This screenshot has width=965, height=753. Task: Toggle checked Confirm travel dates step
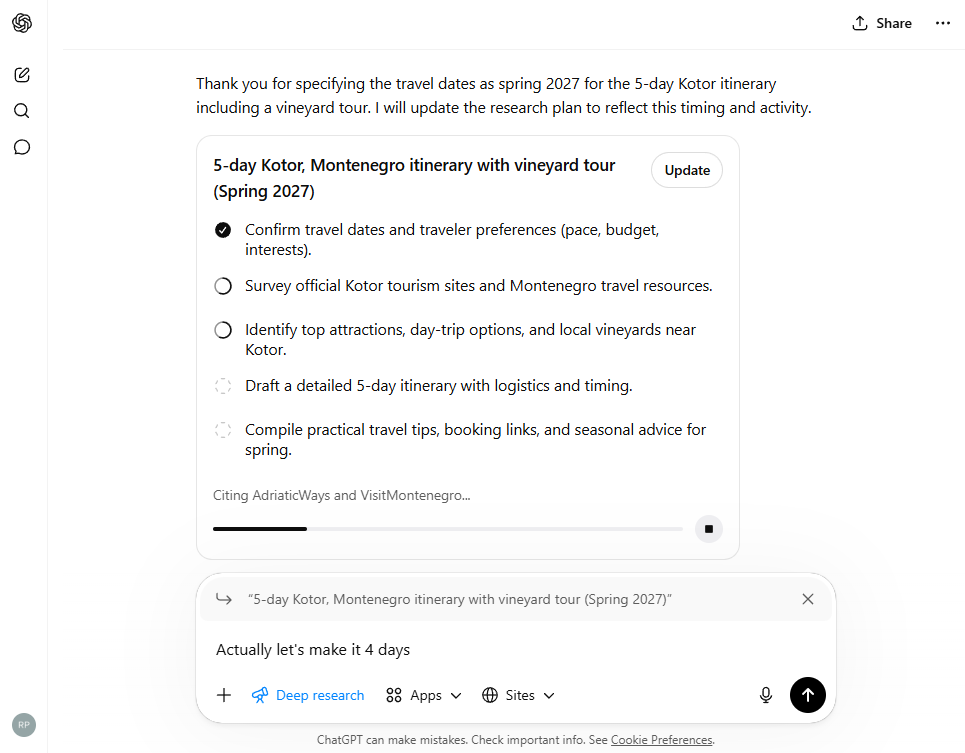point(223,230)
